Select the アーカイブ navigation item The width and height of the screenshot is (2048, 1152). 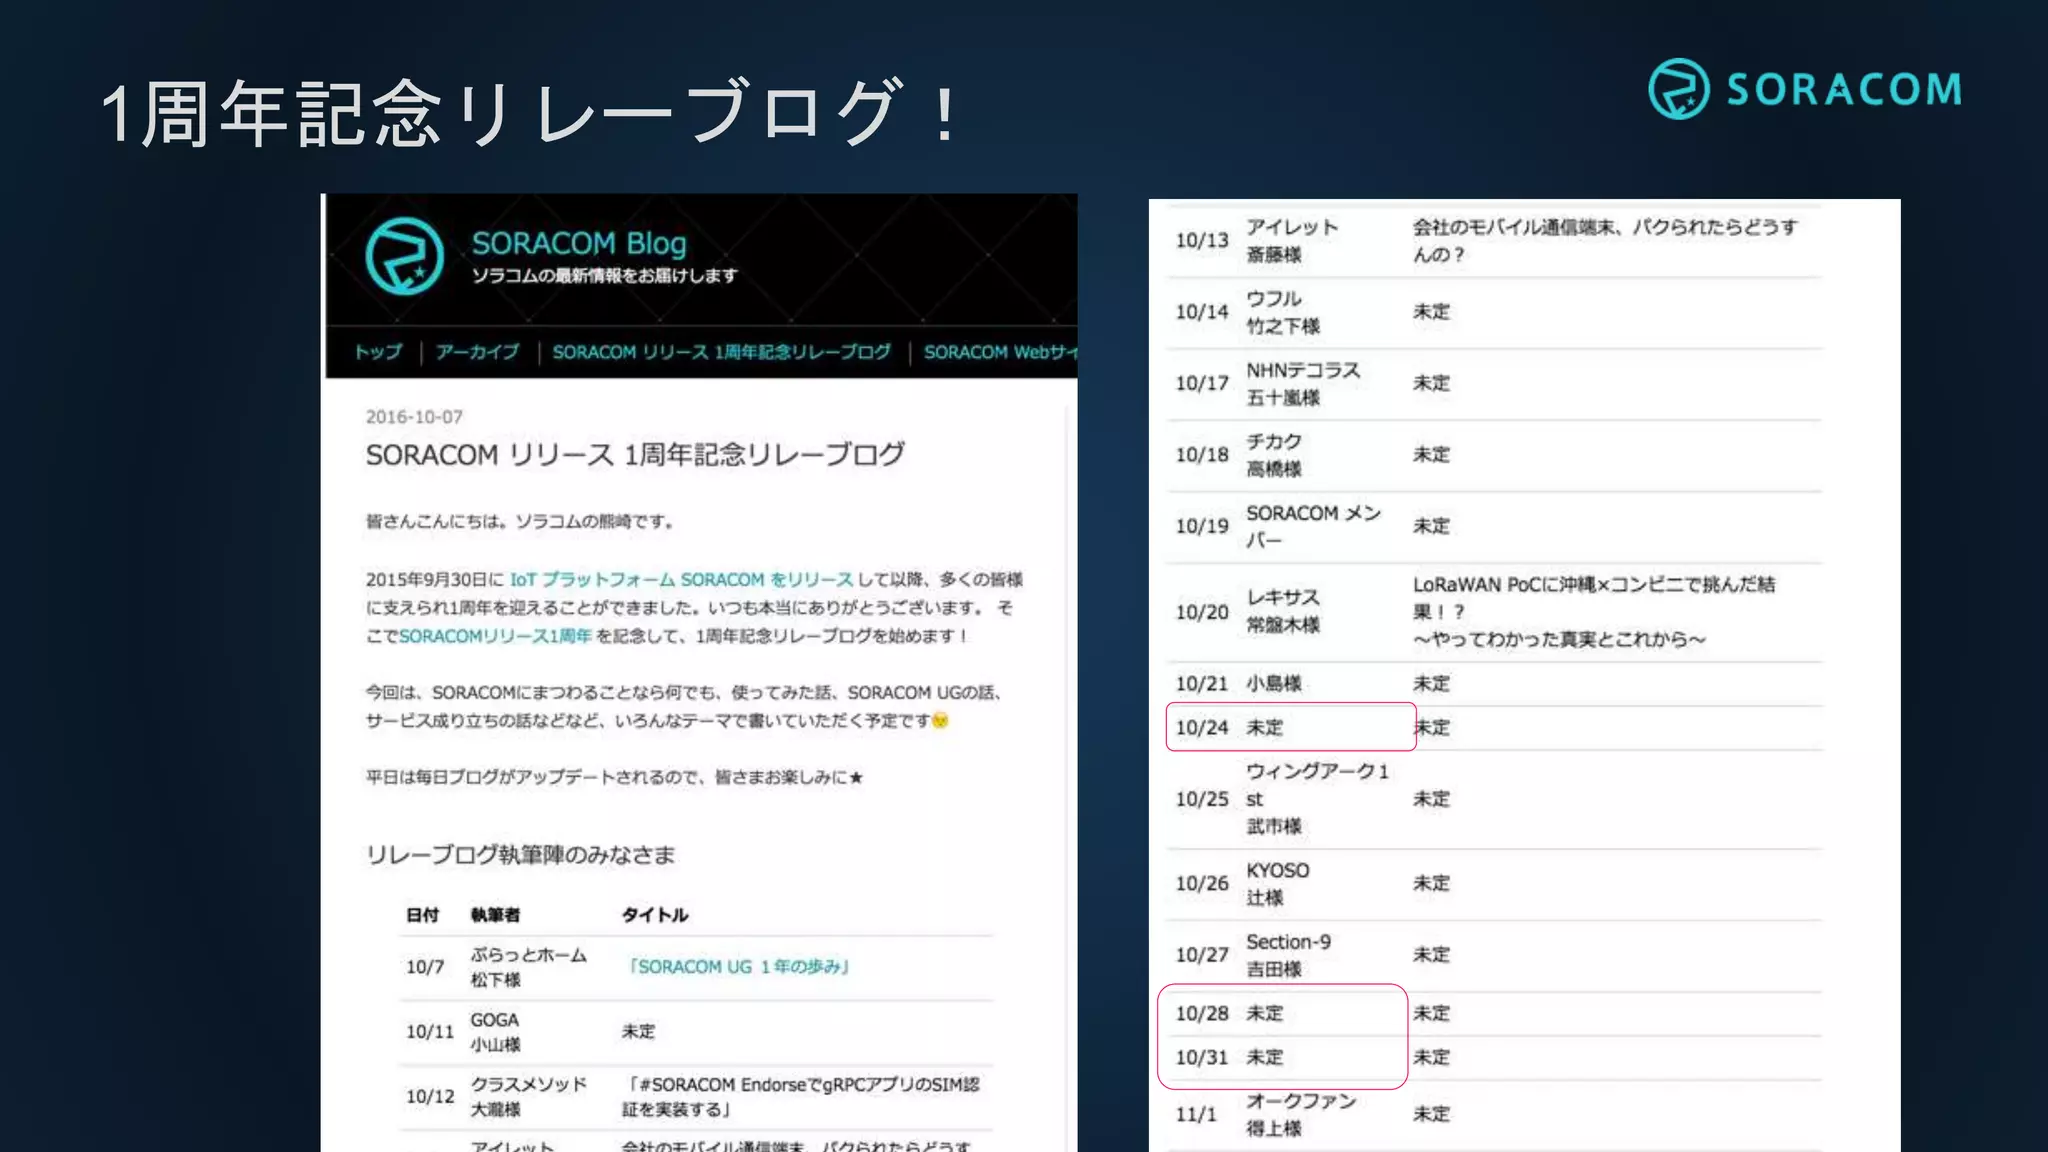coord(477,352)
